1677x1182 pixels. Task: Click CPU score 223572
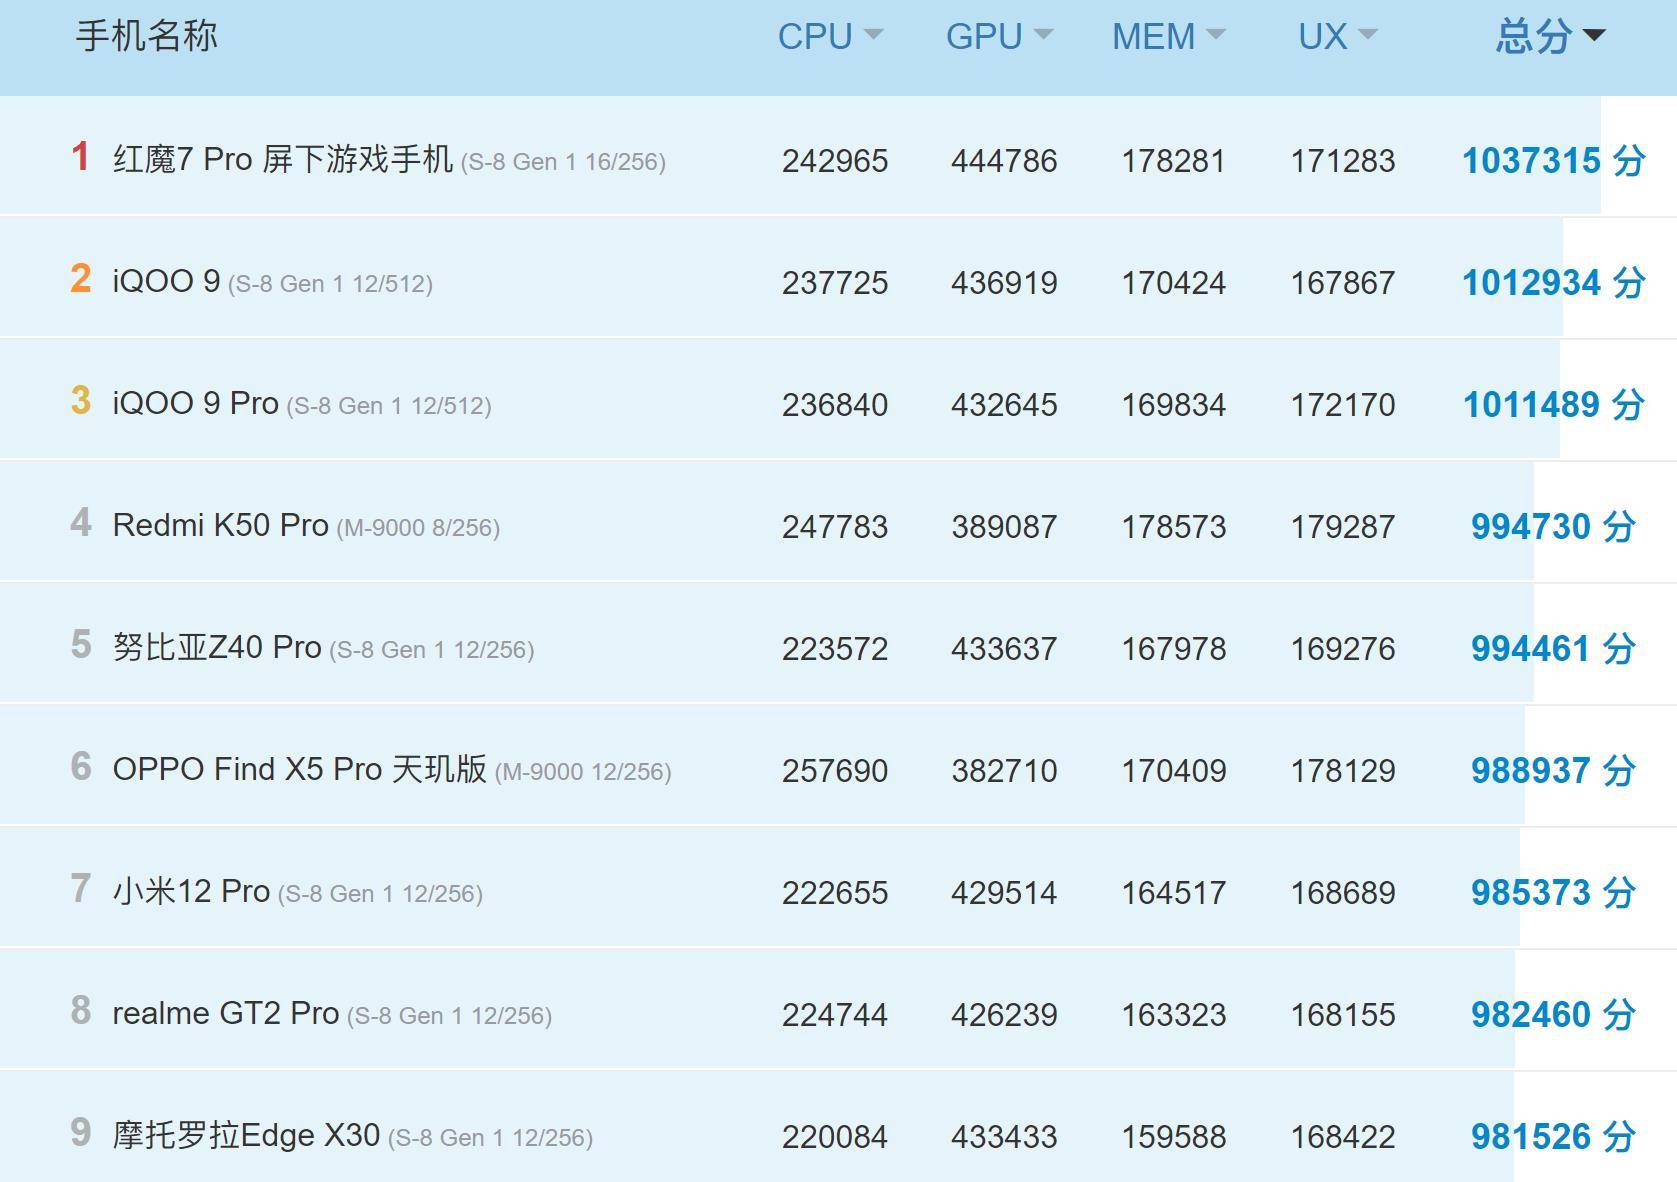click(x=835, y=649)
